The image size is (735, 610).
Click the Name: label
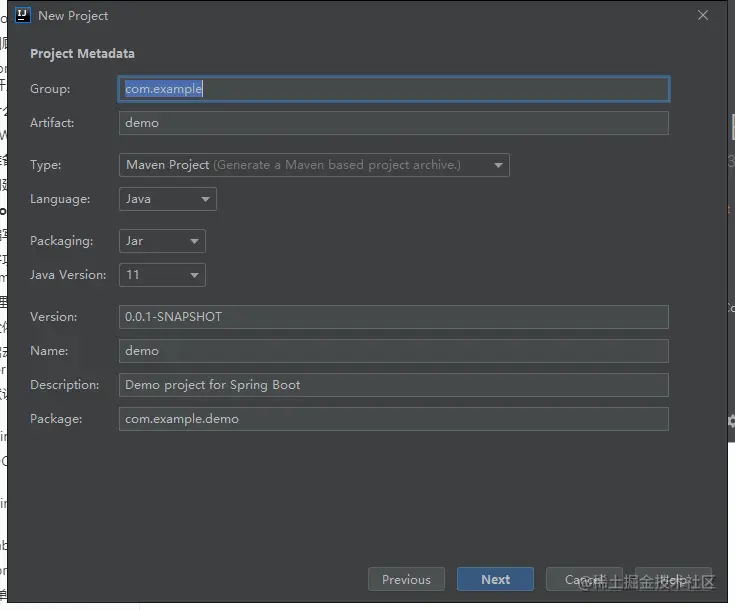click(x=49, y=351)
